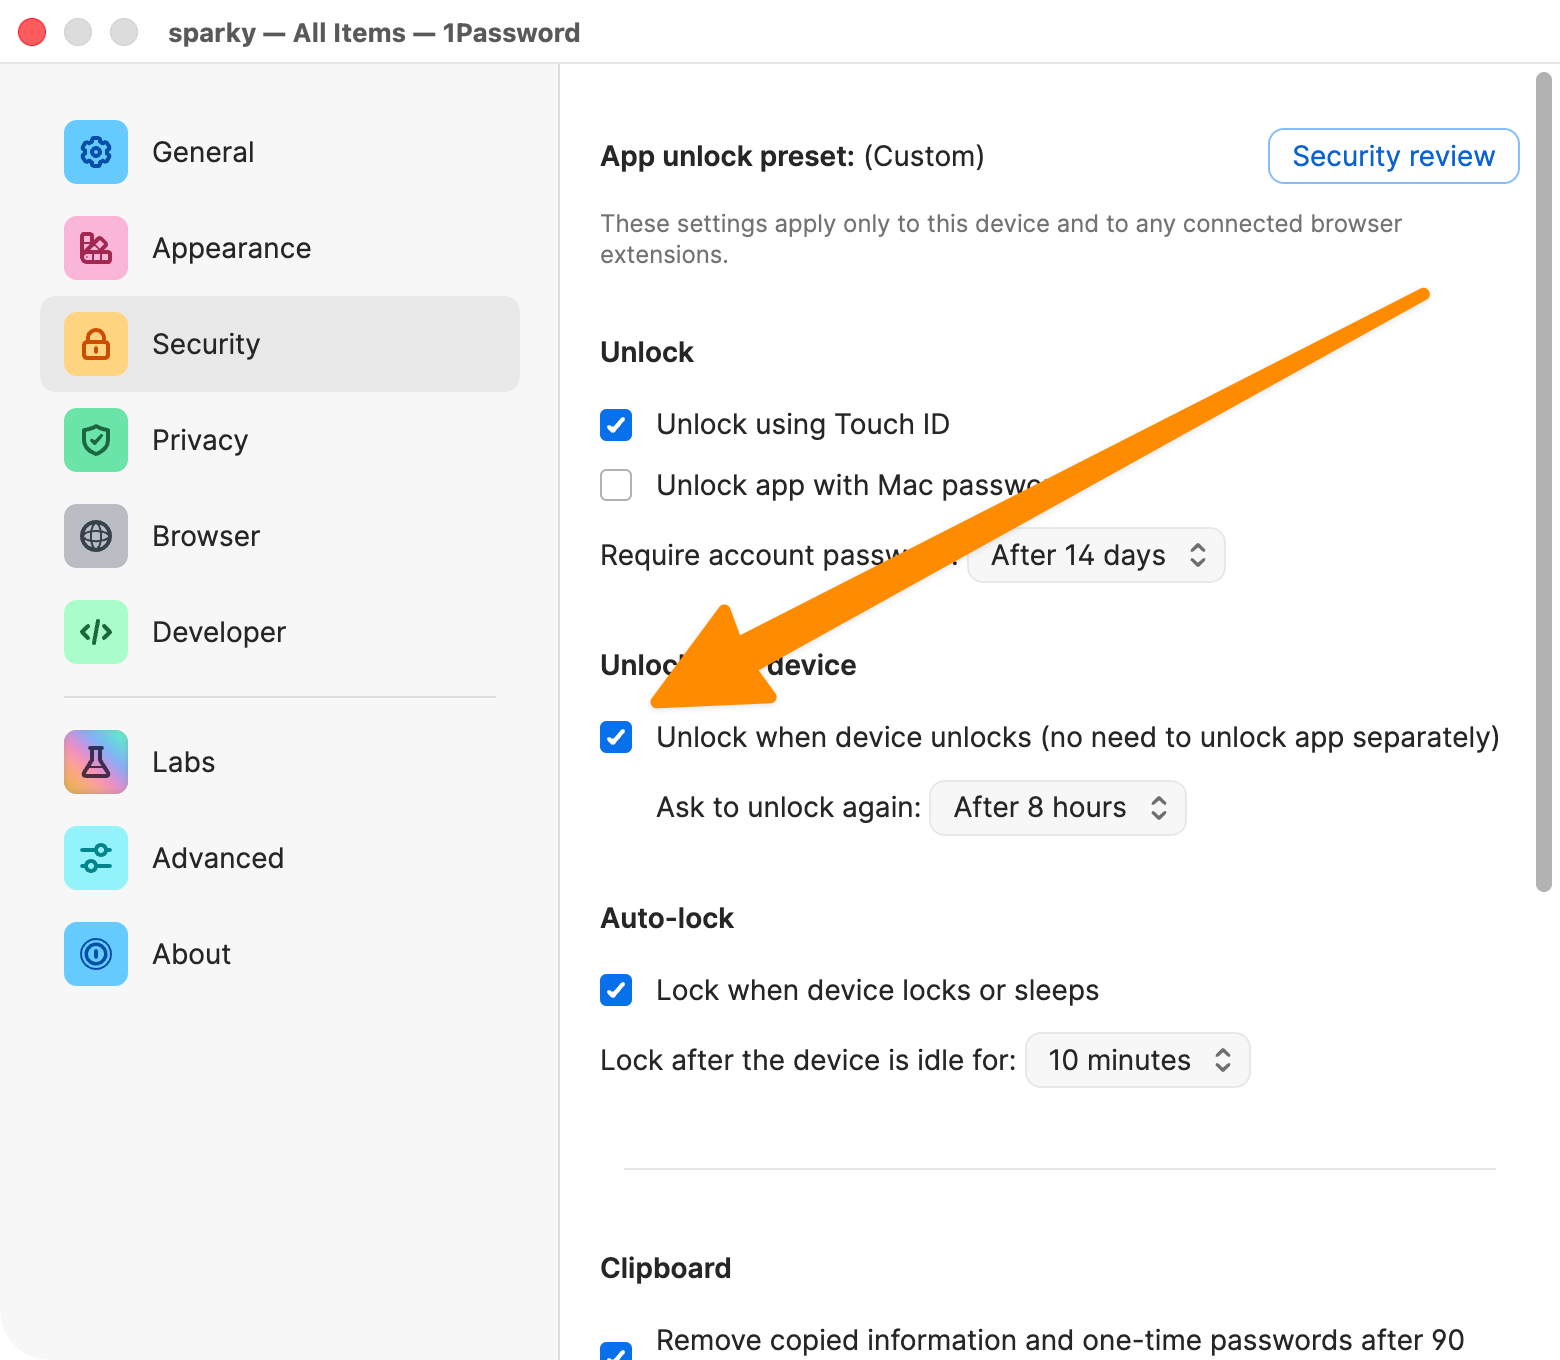This screenshot has height=1360, width=1560.
Task: Enable Unlock app with Mac password
Action: point(616,485)
